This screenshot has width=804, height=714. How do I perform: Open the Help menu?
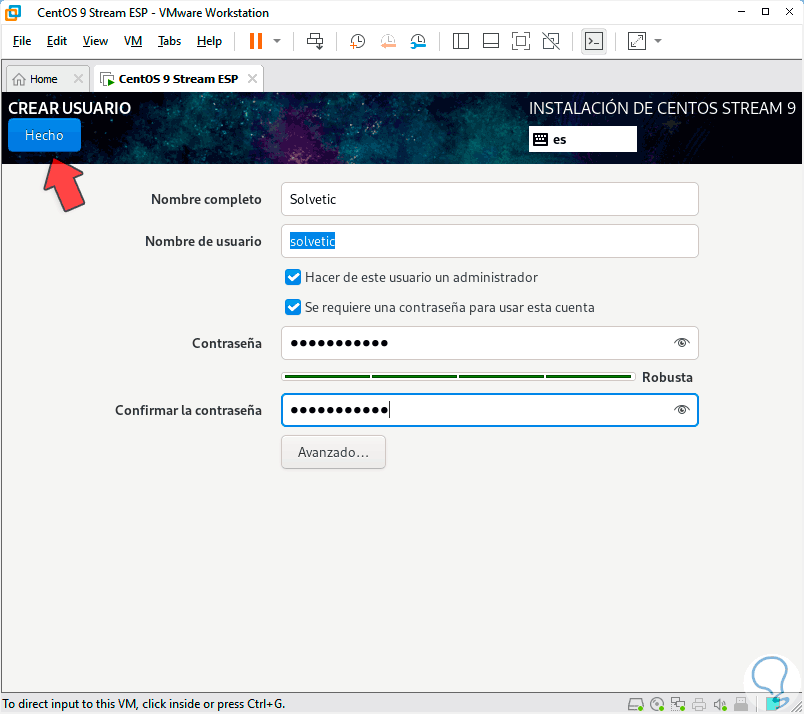[x=209, y=41]
